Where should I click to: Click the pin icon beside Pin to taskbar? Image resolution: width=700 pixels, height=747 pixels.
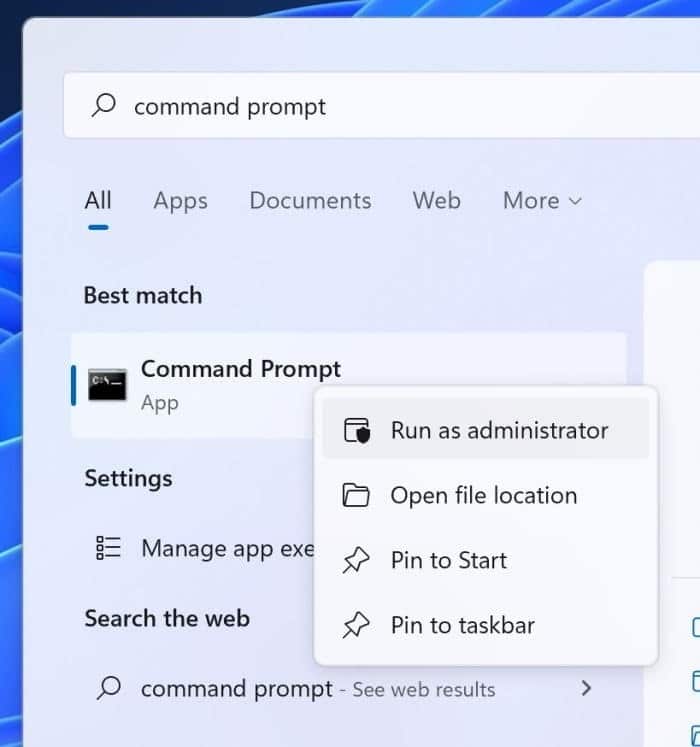pyautogui.click(x=356, y=625)
